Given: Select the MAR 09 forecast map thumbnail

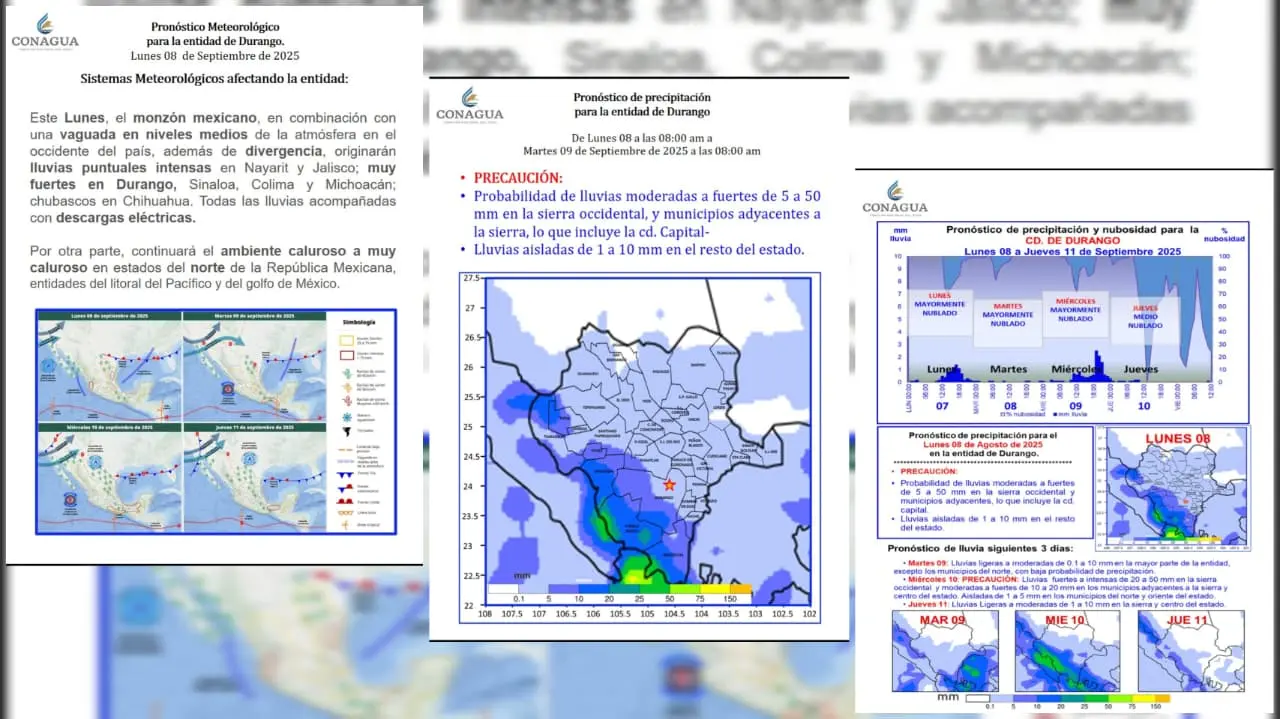Looking at the screenshot, I should (x=945, y=651).
